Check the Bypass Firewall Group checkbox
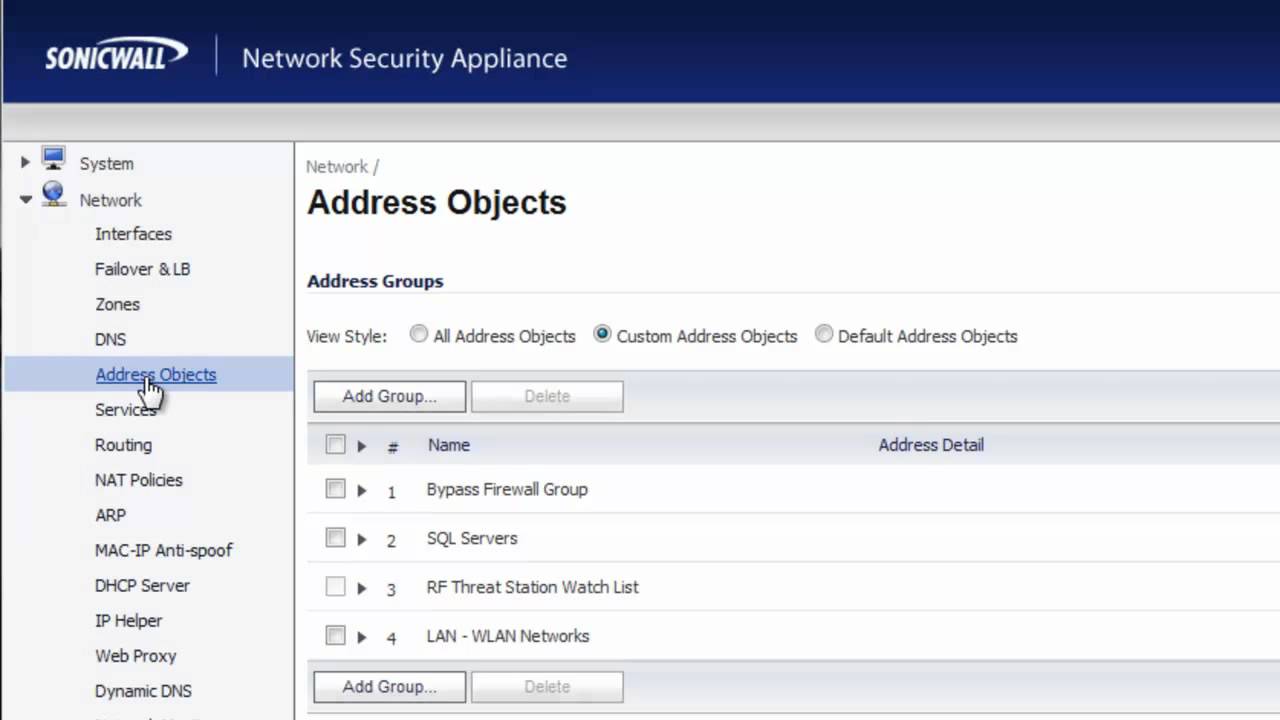 (x=335, y=489)
